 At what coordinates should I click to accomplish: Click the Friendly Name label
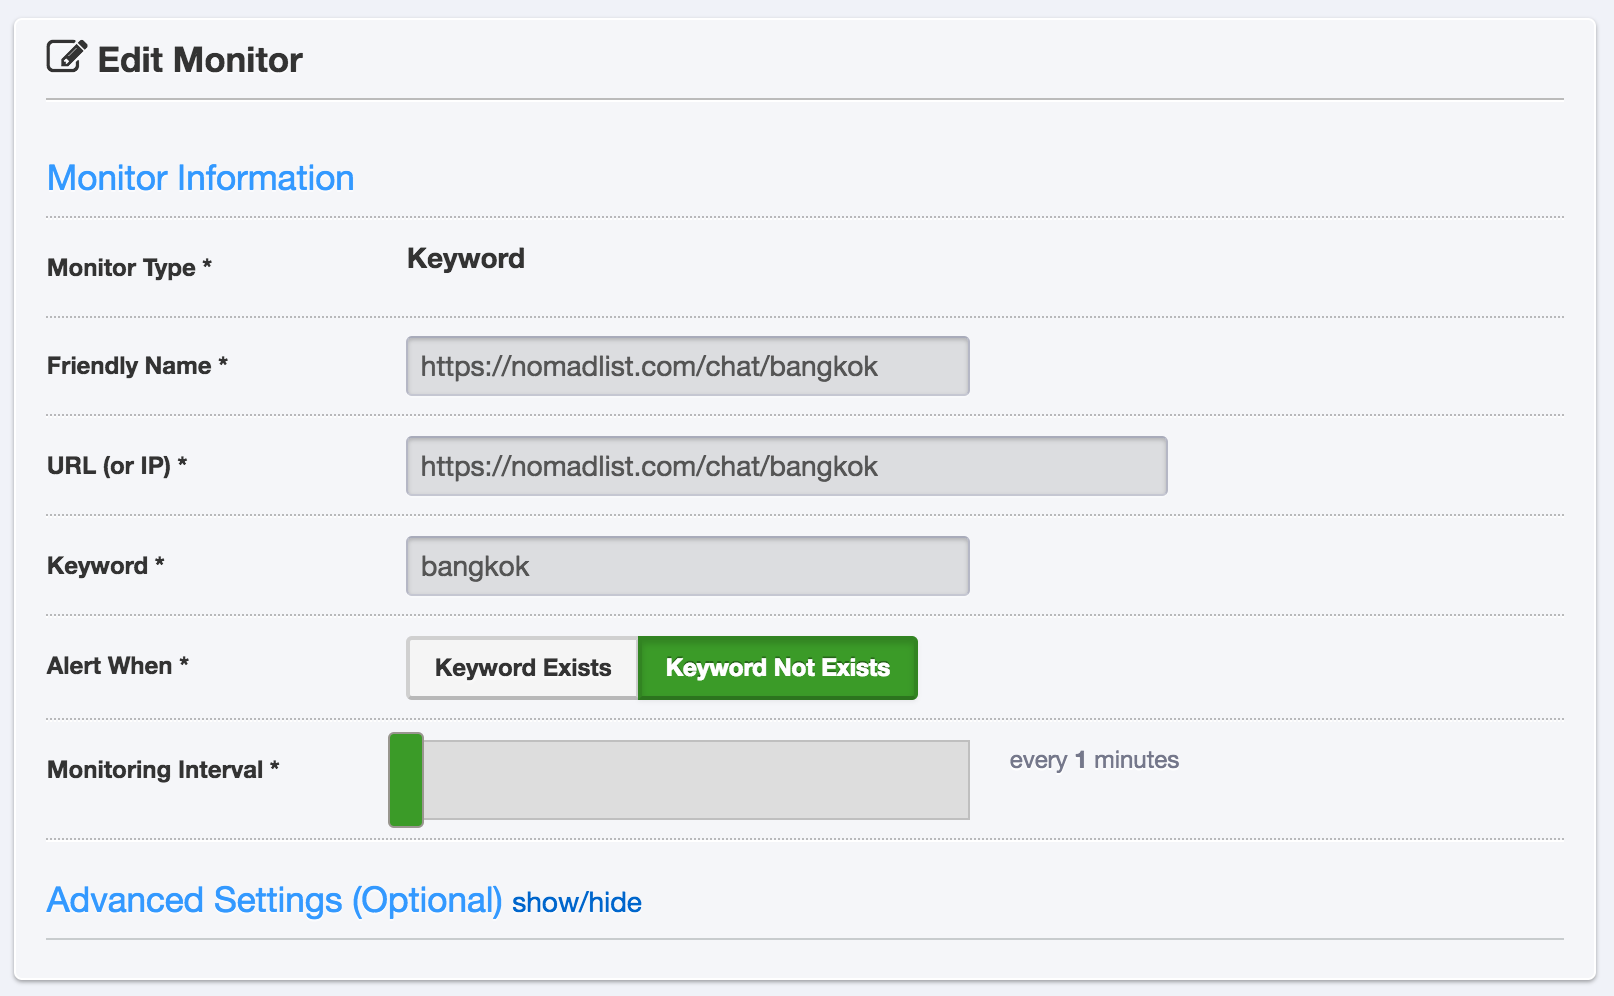[x=137, y=366]
